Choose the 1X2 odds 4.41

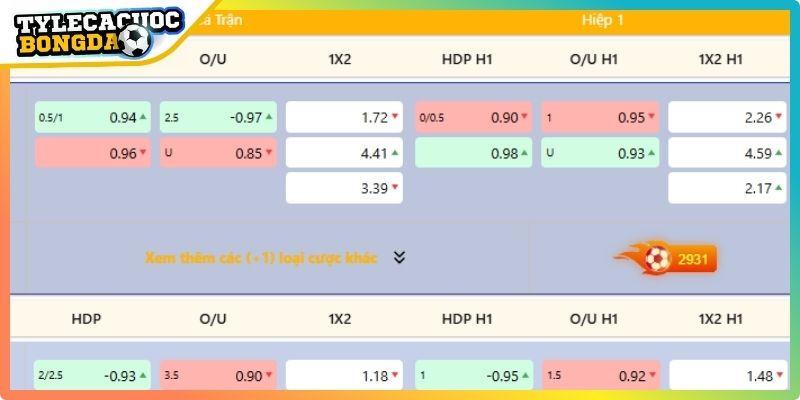344,153
